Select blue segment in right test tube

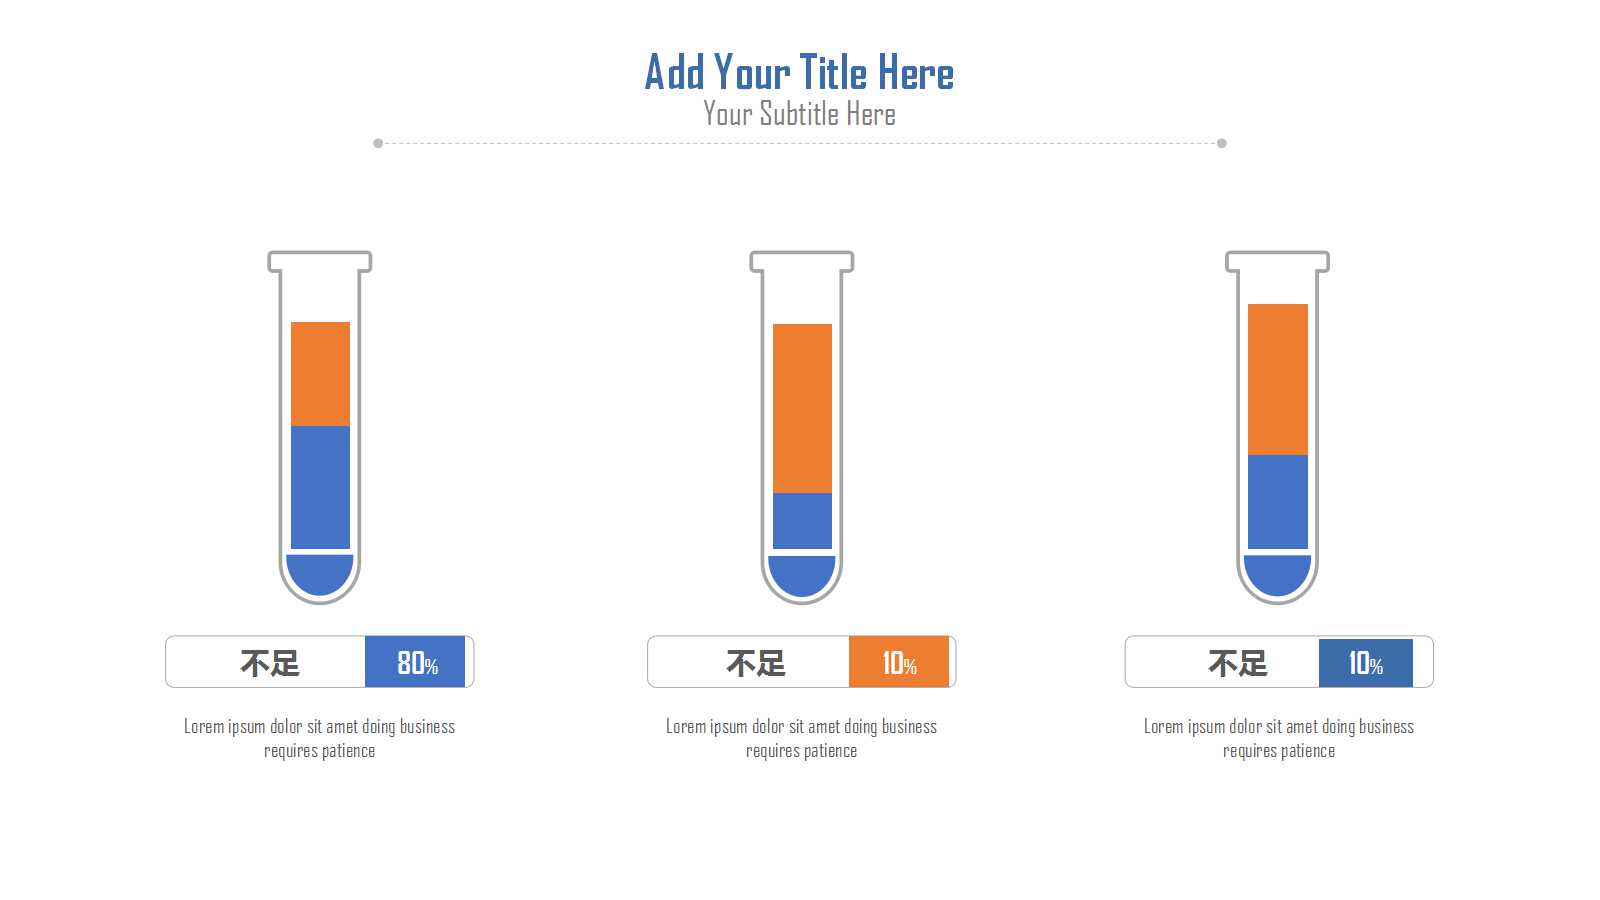[x=1278, y=502]
